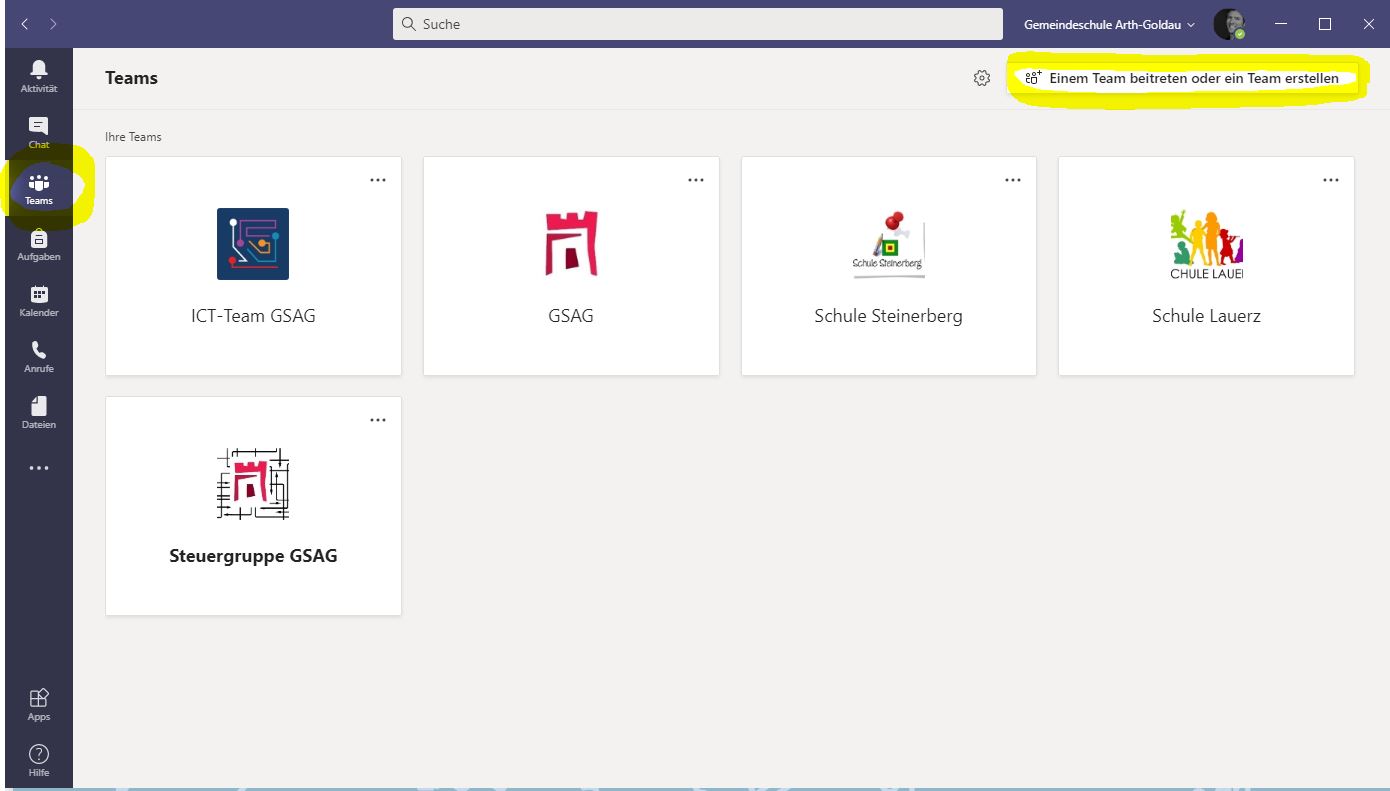Click the Steuergruppe GSAG logo
1390x791 pixels.
[x=253, y=484]
